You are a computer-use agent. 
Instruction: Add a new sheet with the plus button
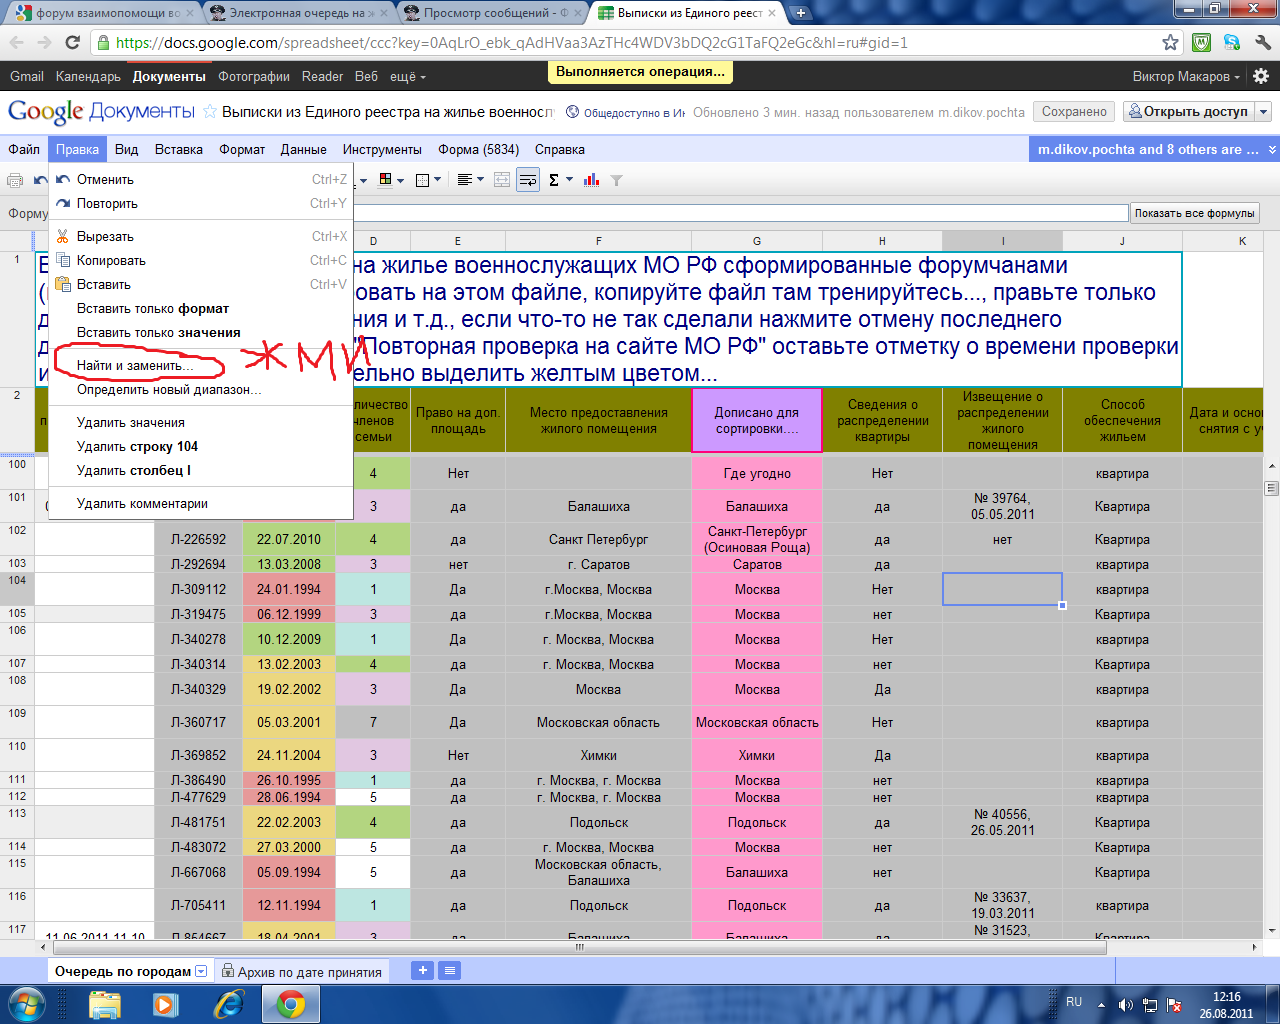423,971
